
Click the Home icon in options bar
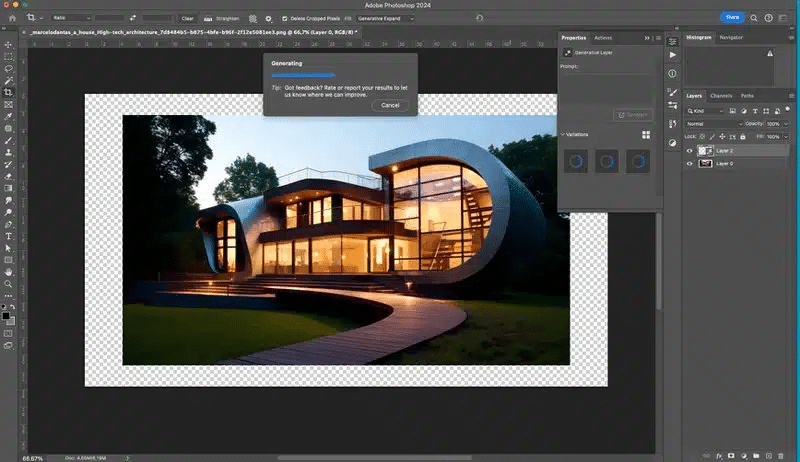pos(10,17)
